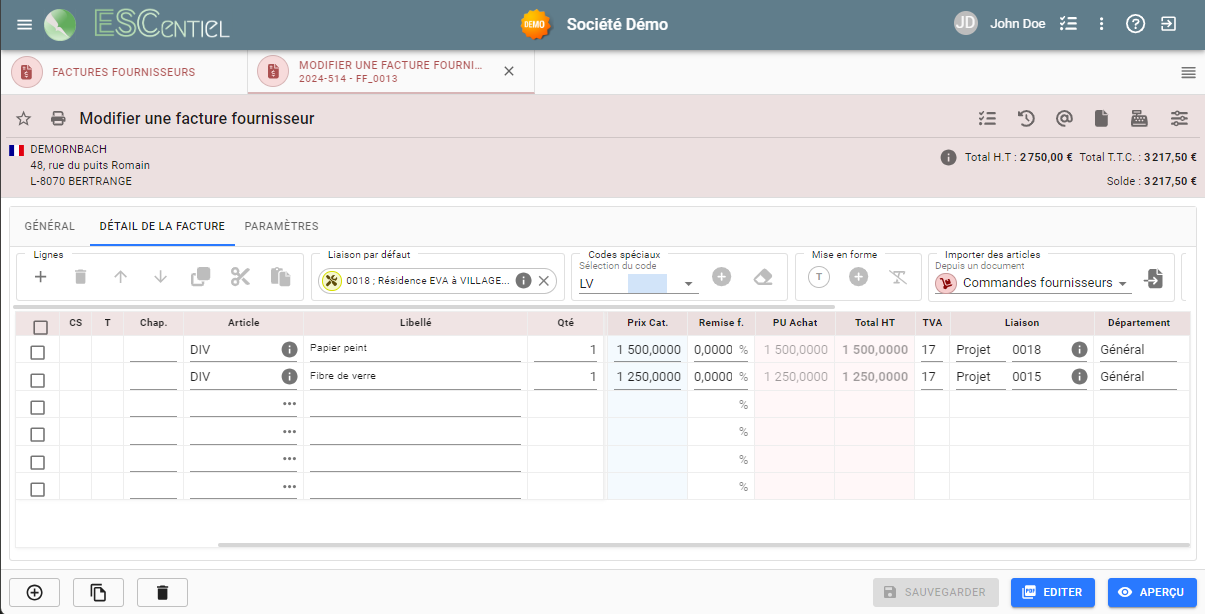Mark page as favorite with star icon
This screenshot has width=1205, height=614.
(x=24, y=119)
